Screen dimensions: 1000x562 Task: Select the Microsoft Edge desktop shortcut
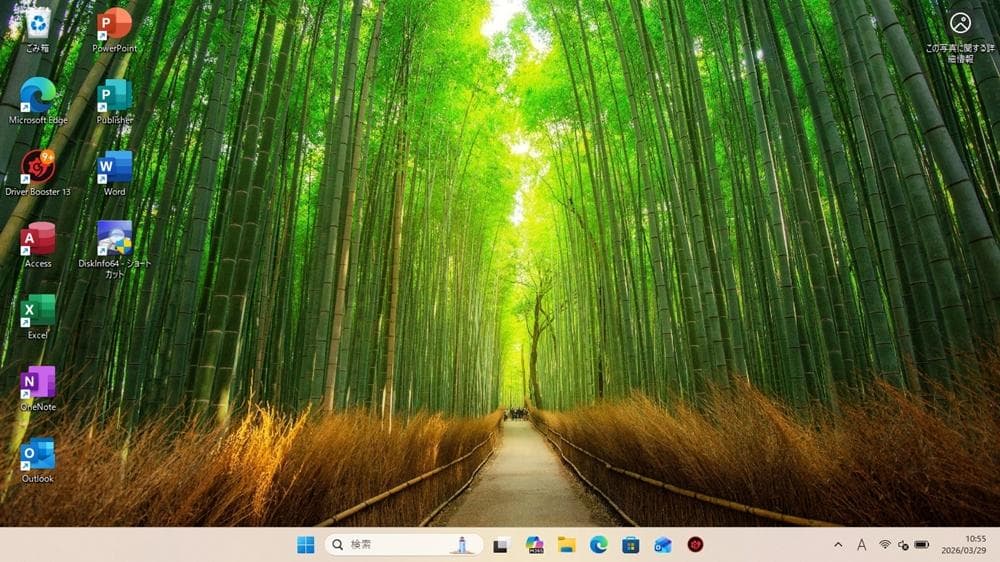click(x=38, y=101)
